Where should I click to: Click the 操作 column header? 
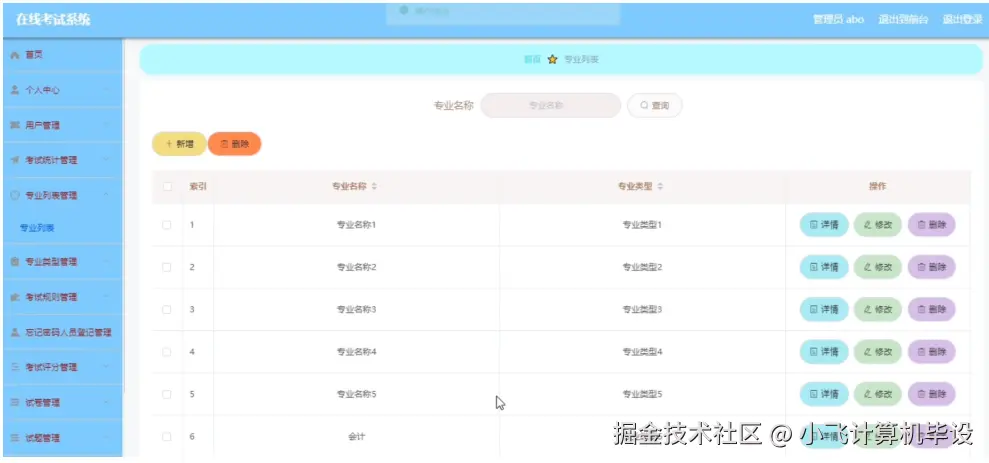click(877, 187)
